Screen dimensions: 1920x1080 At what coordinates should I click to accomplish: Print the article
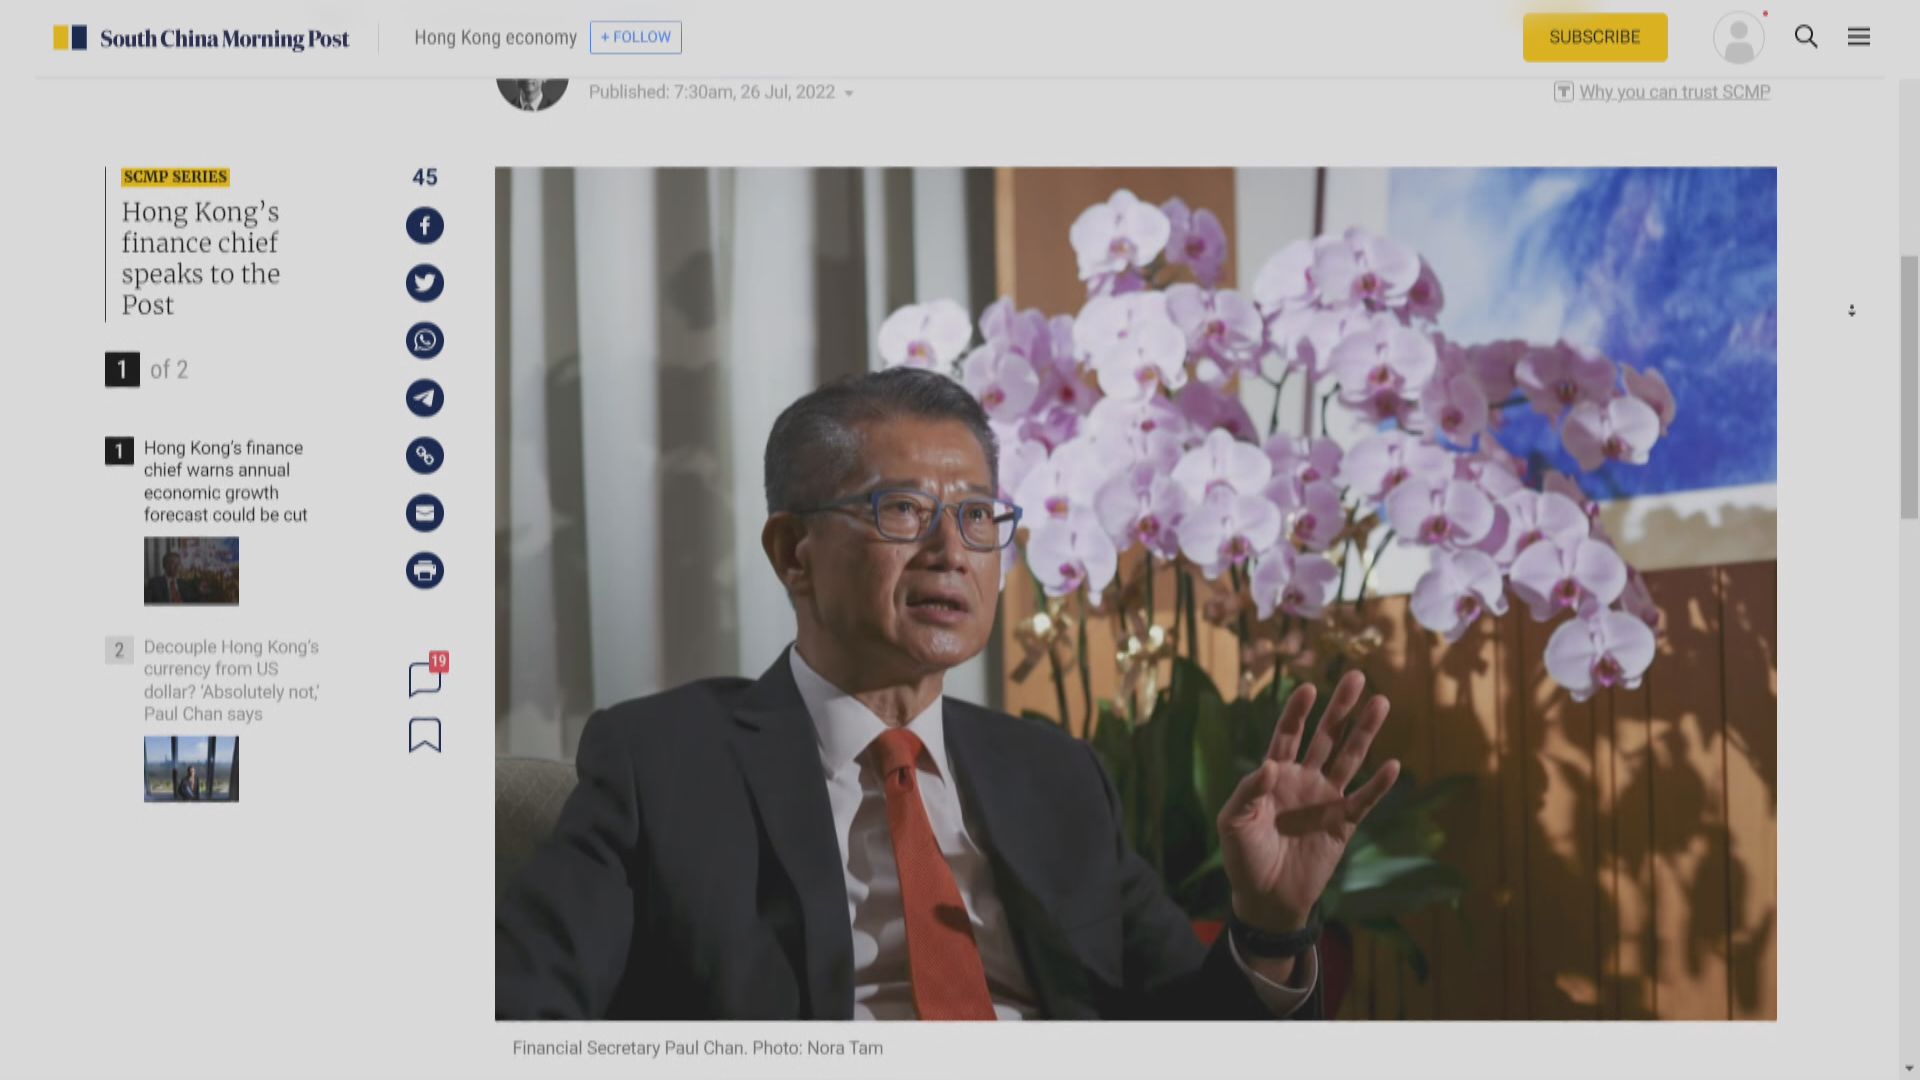[424, 570]
